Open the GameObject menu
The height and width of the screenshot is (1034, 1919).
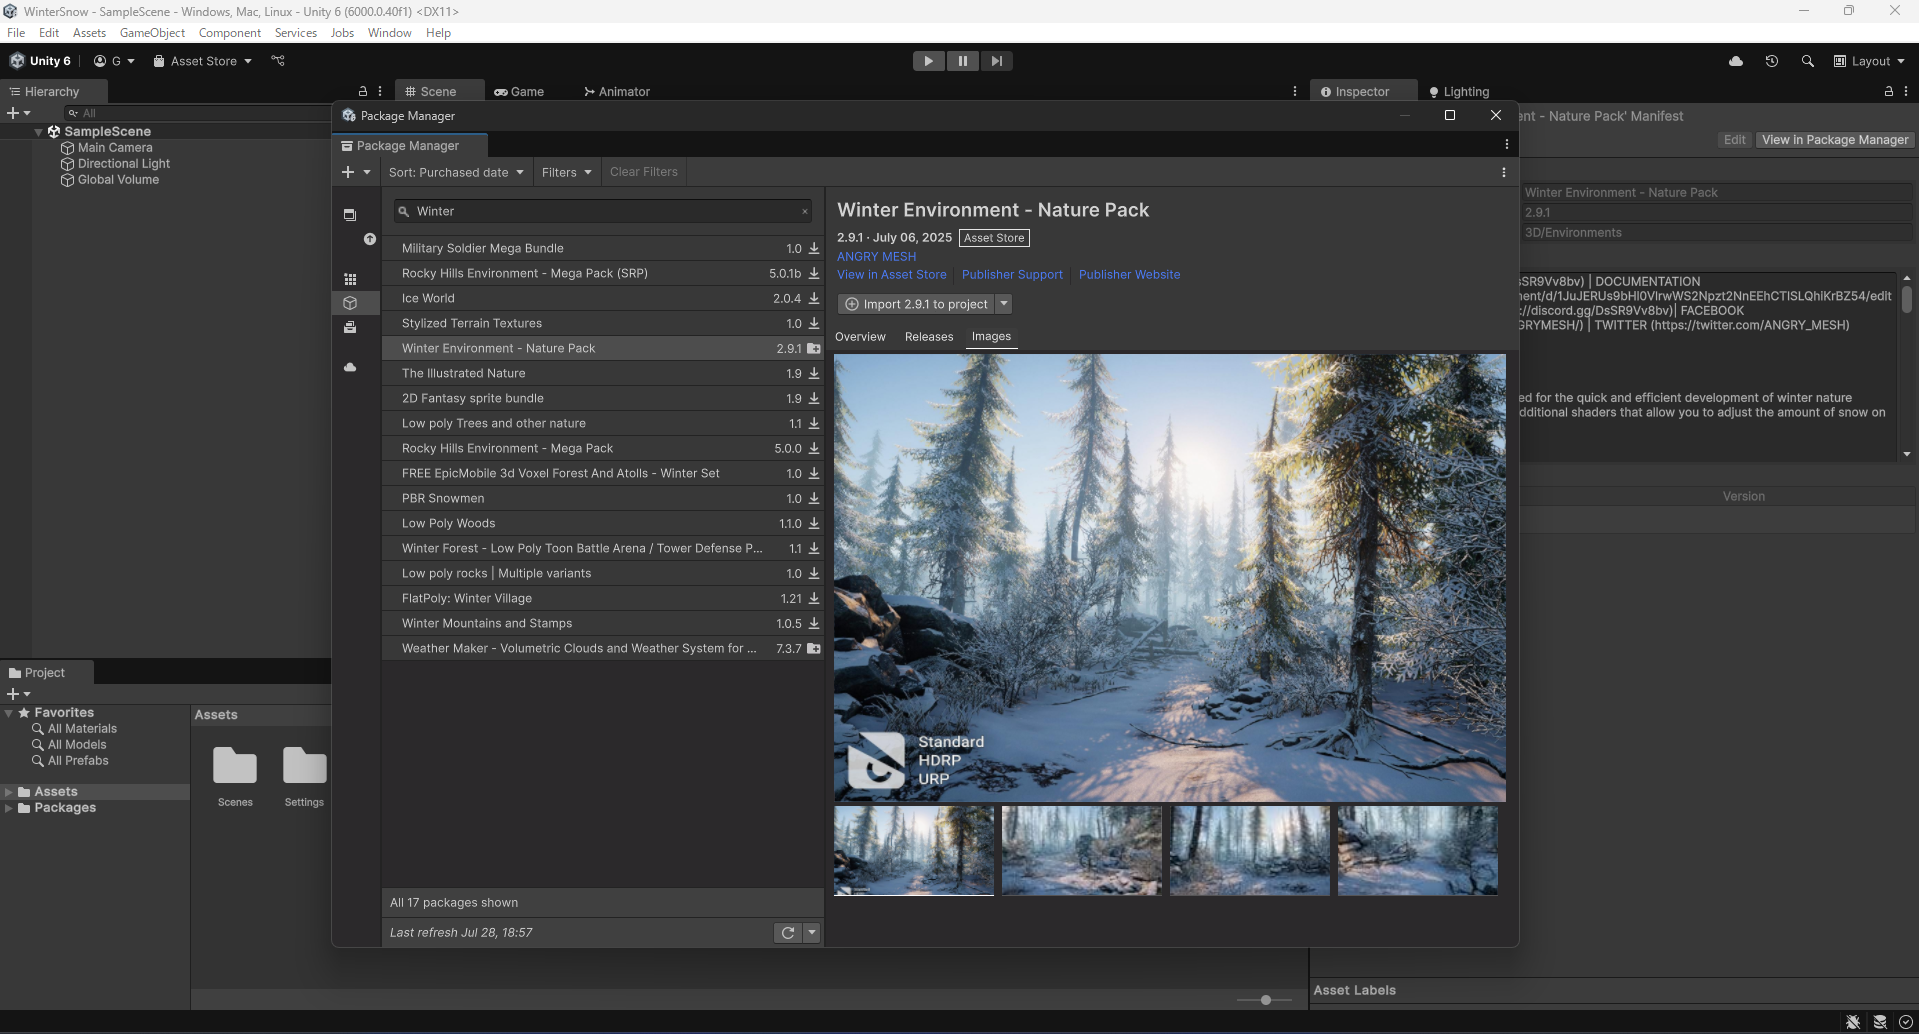[x=152, y=33]
